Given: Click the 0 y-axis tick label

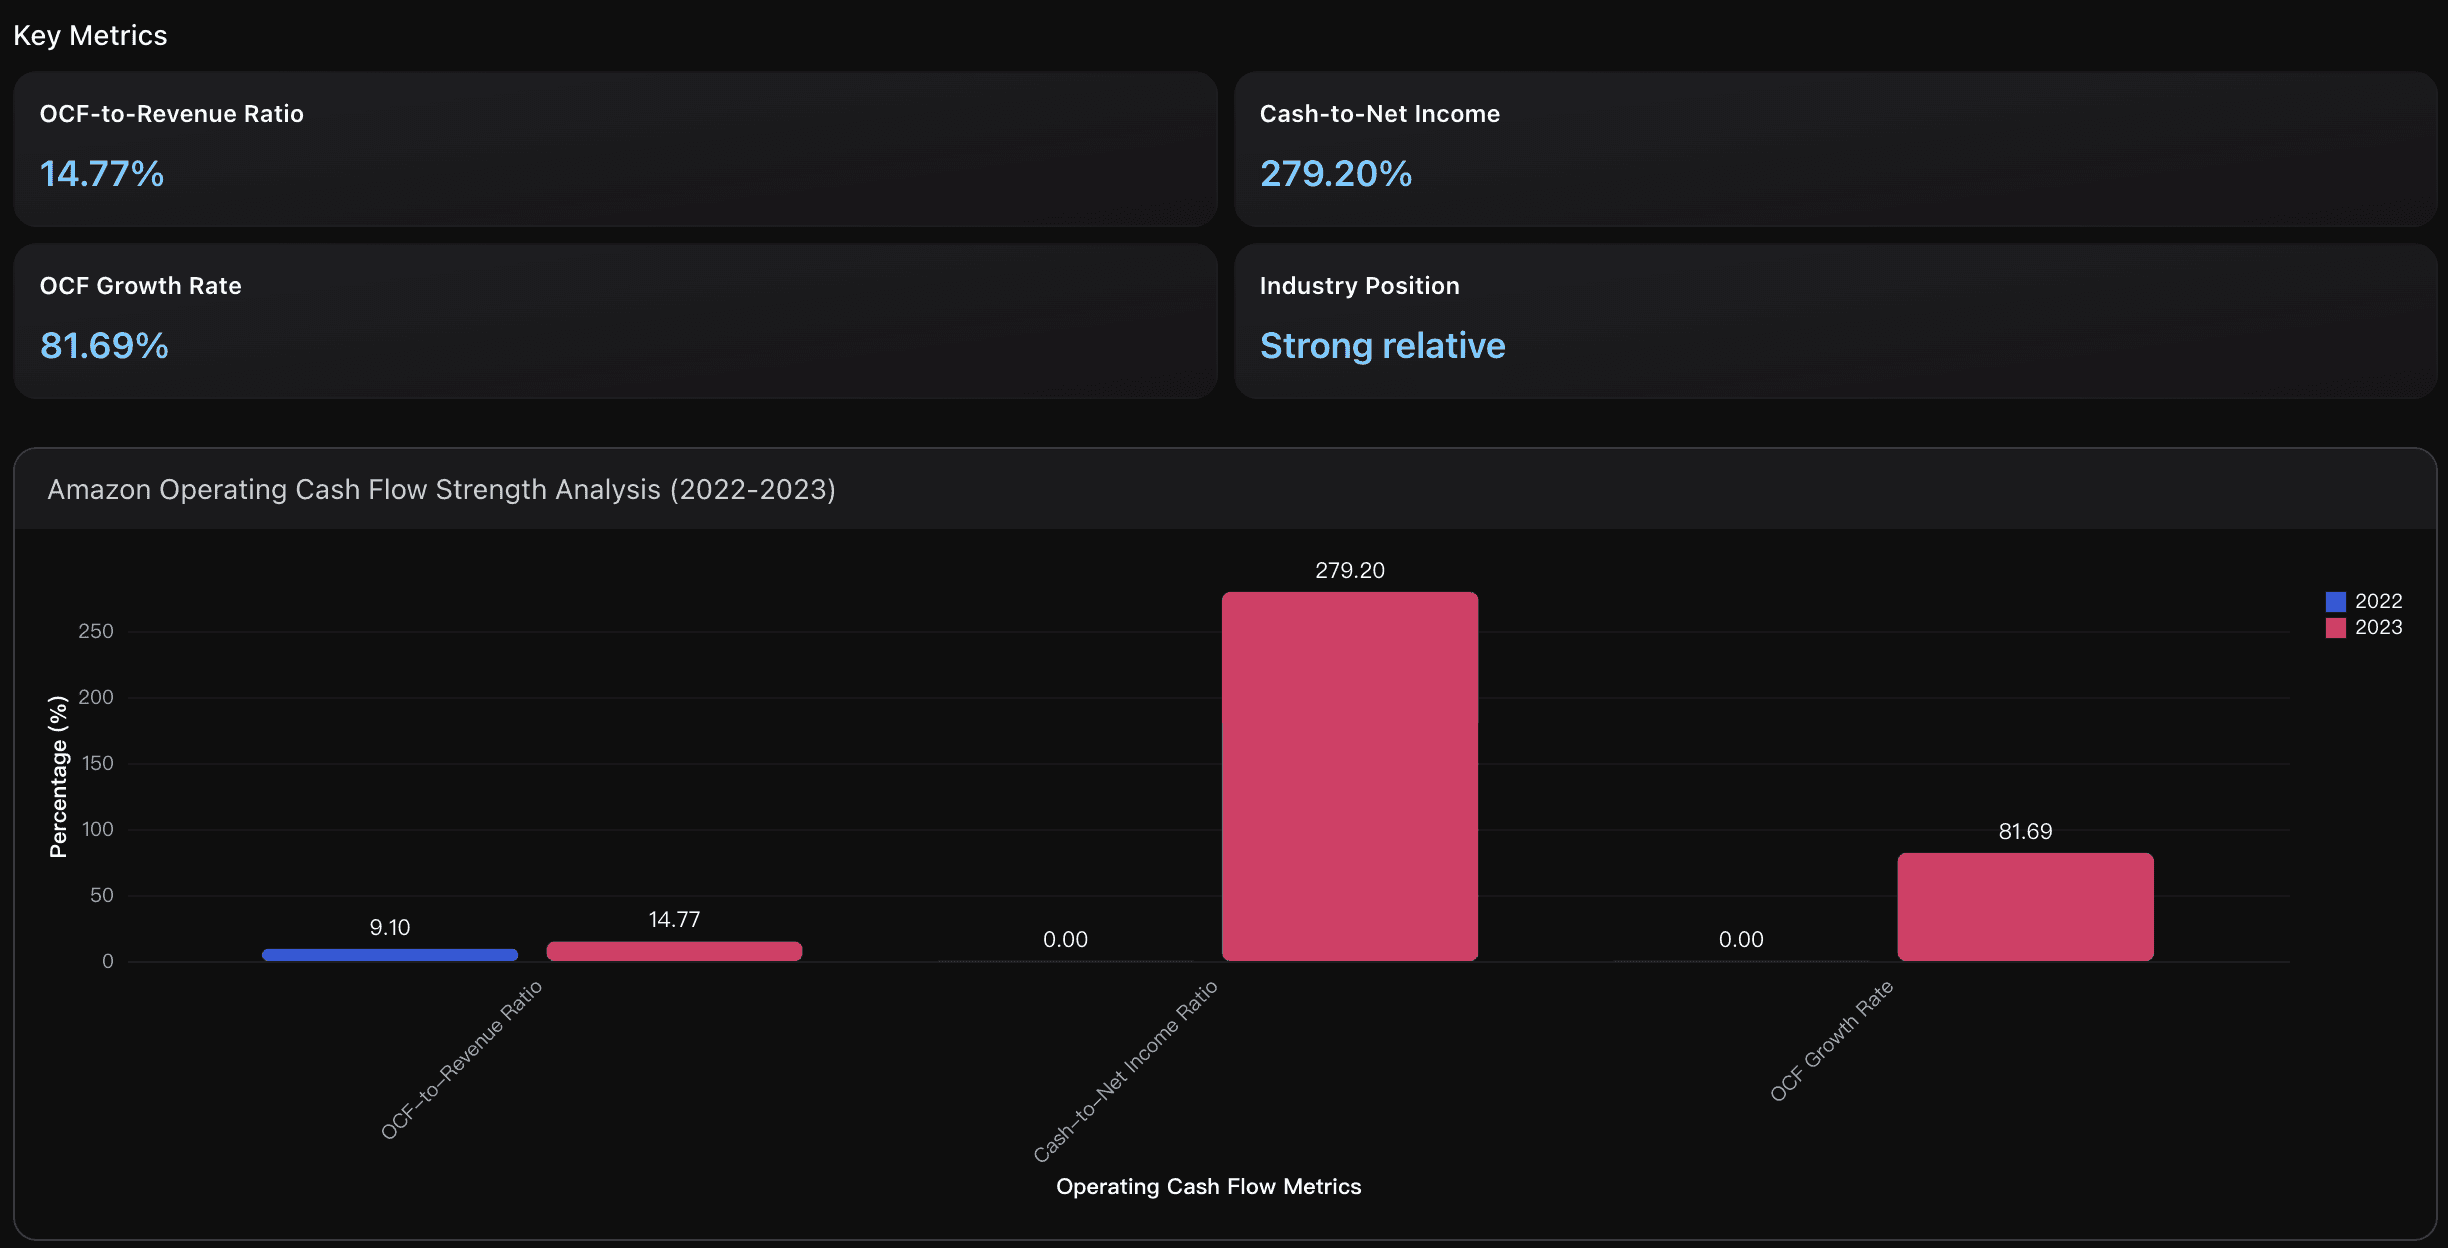Looking at the screenshot, I should click(108, 961).
